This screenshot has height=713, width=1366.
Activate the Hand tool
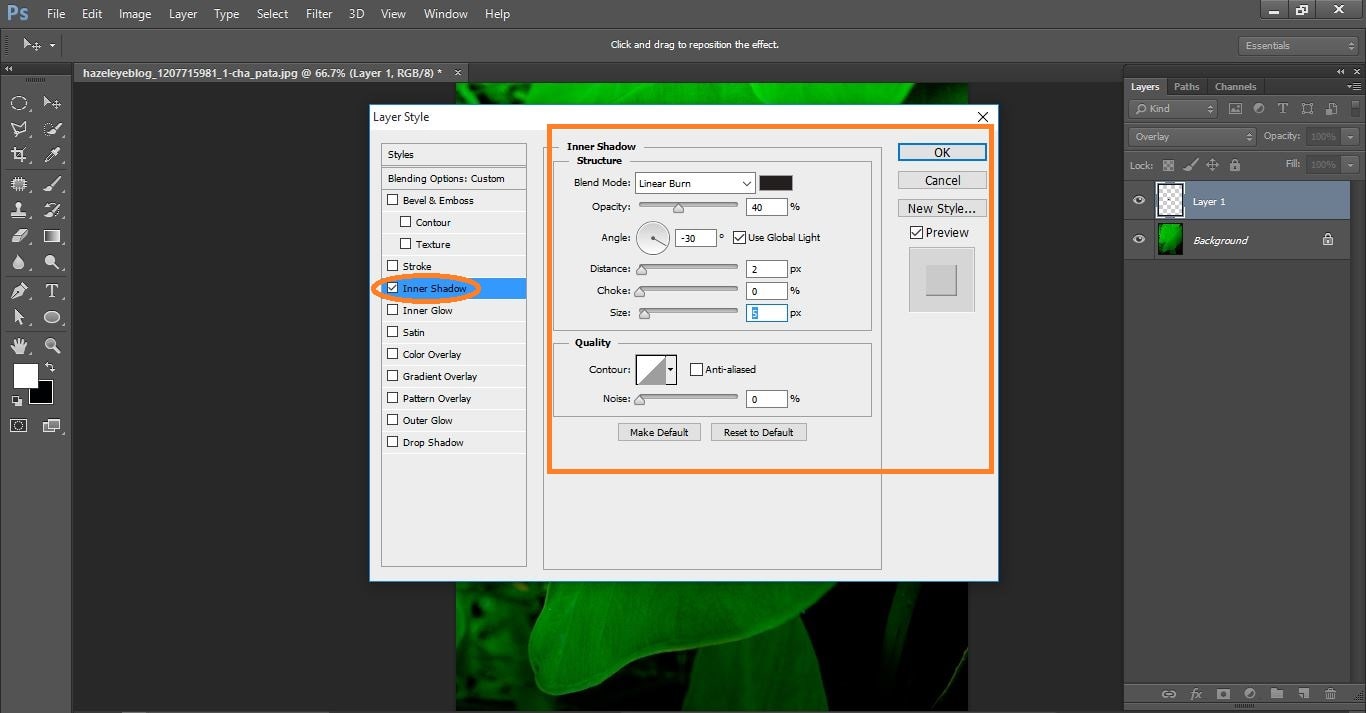coord(19,346)
